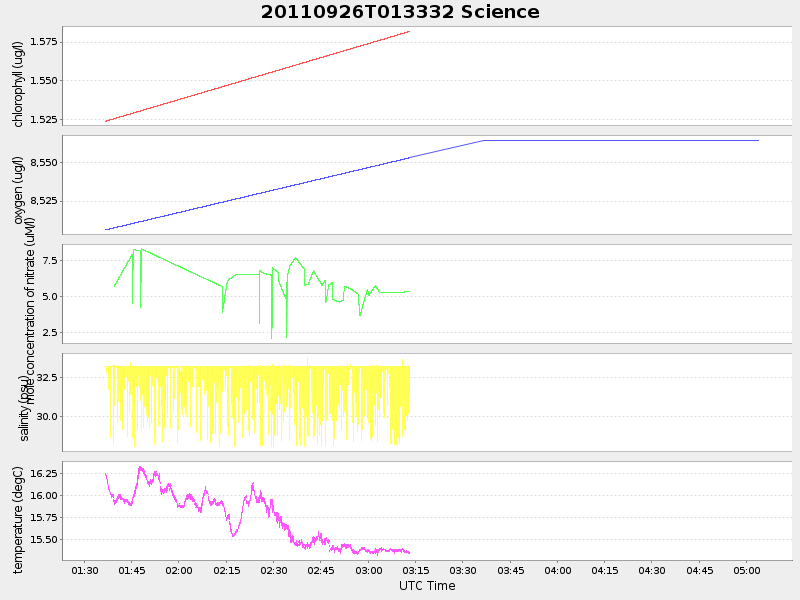The height and width of the screenshot is (600, 800).
Task: Click the 1.525 chlorophyll tick value
Action: (44, 119)
